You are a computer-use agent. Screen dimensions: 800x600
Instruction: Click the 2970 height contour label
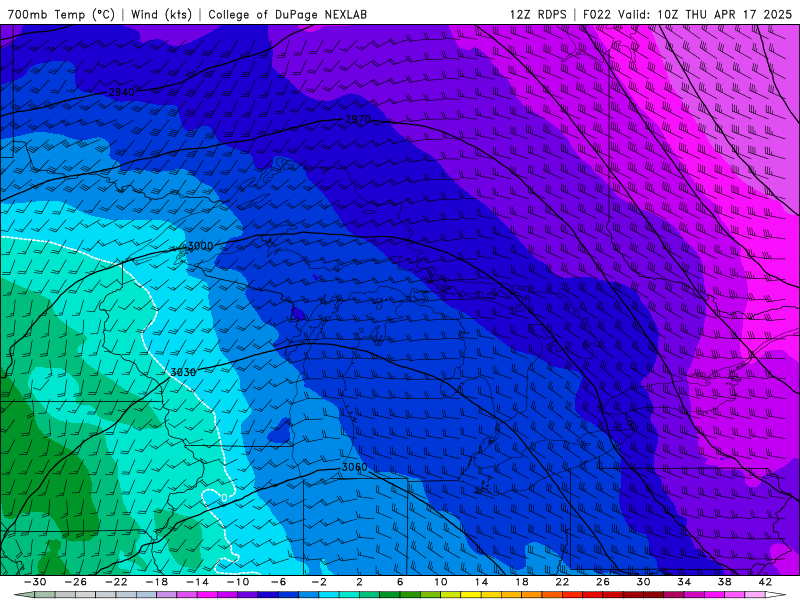click(358, 119)
